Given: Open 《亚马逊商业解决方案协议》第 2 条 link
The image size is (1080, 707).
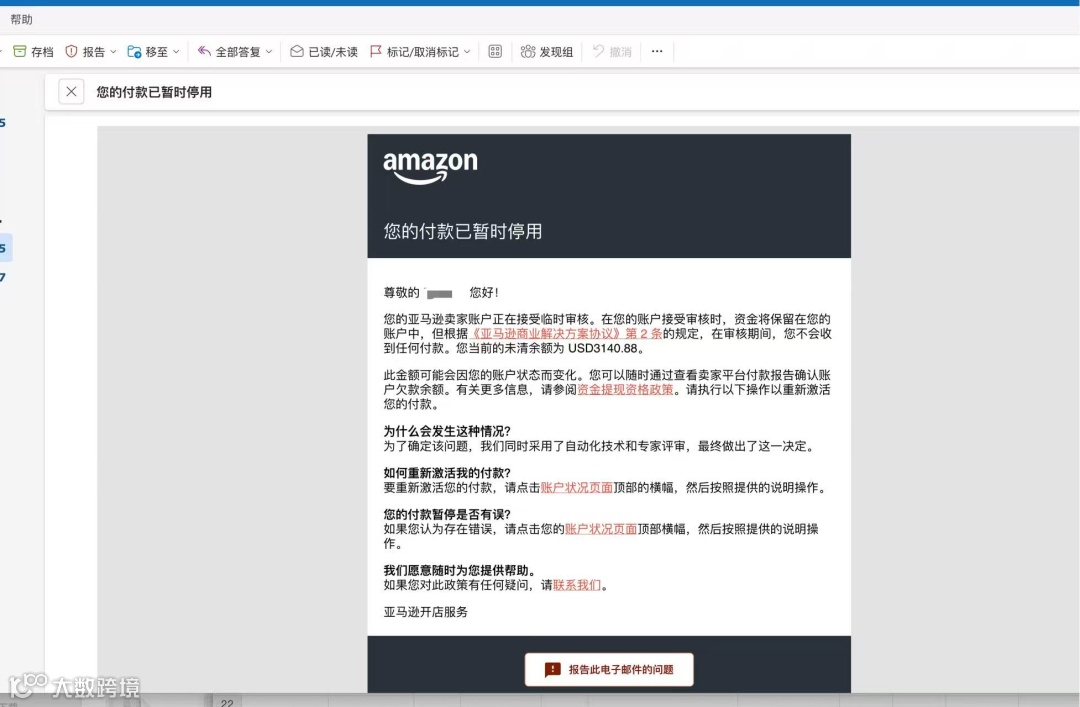Looking at the screenshot, I should tap(566, 334).
